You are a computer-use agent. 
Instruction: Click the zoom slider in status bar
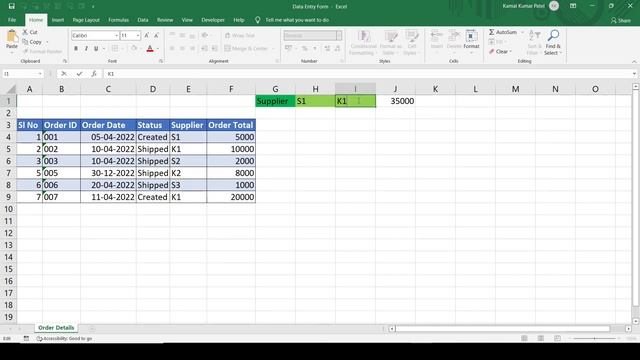595,338
